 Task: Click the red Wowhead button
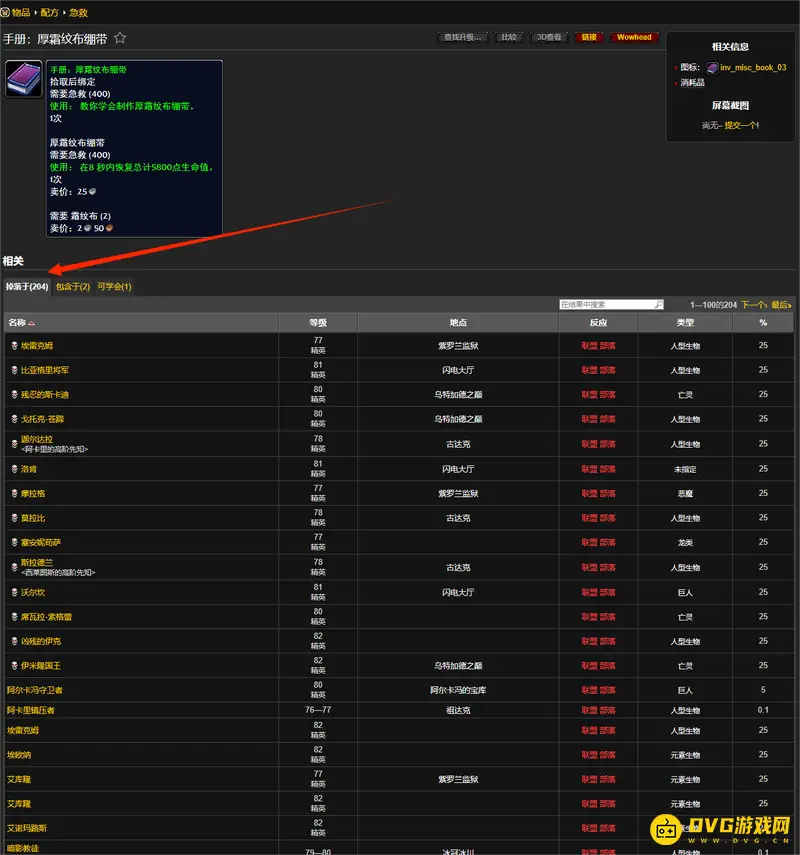coord(634,37)
